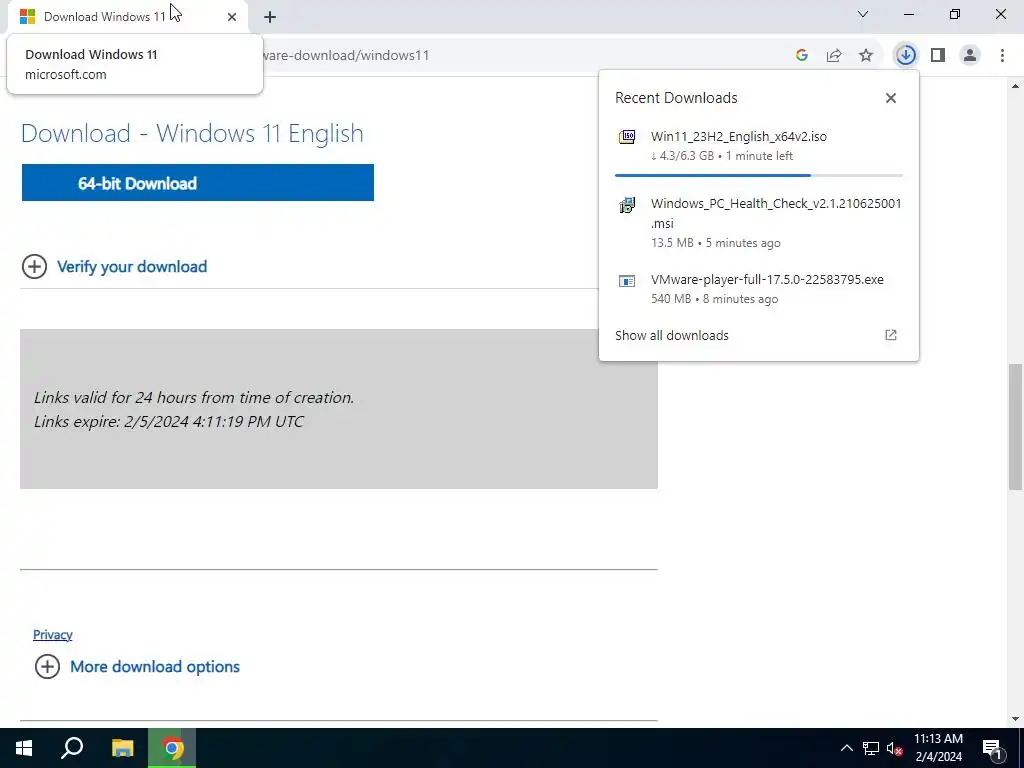Bookmark this page with star icon
1024x768 pixels.
click(866, 55)
